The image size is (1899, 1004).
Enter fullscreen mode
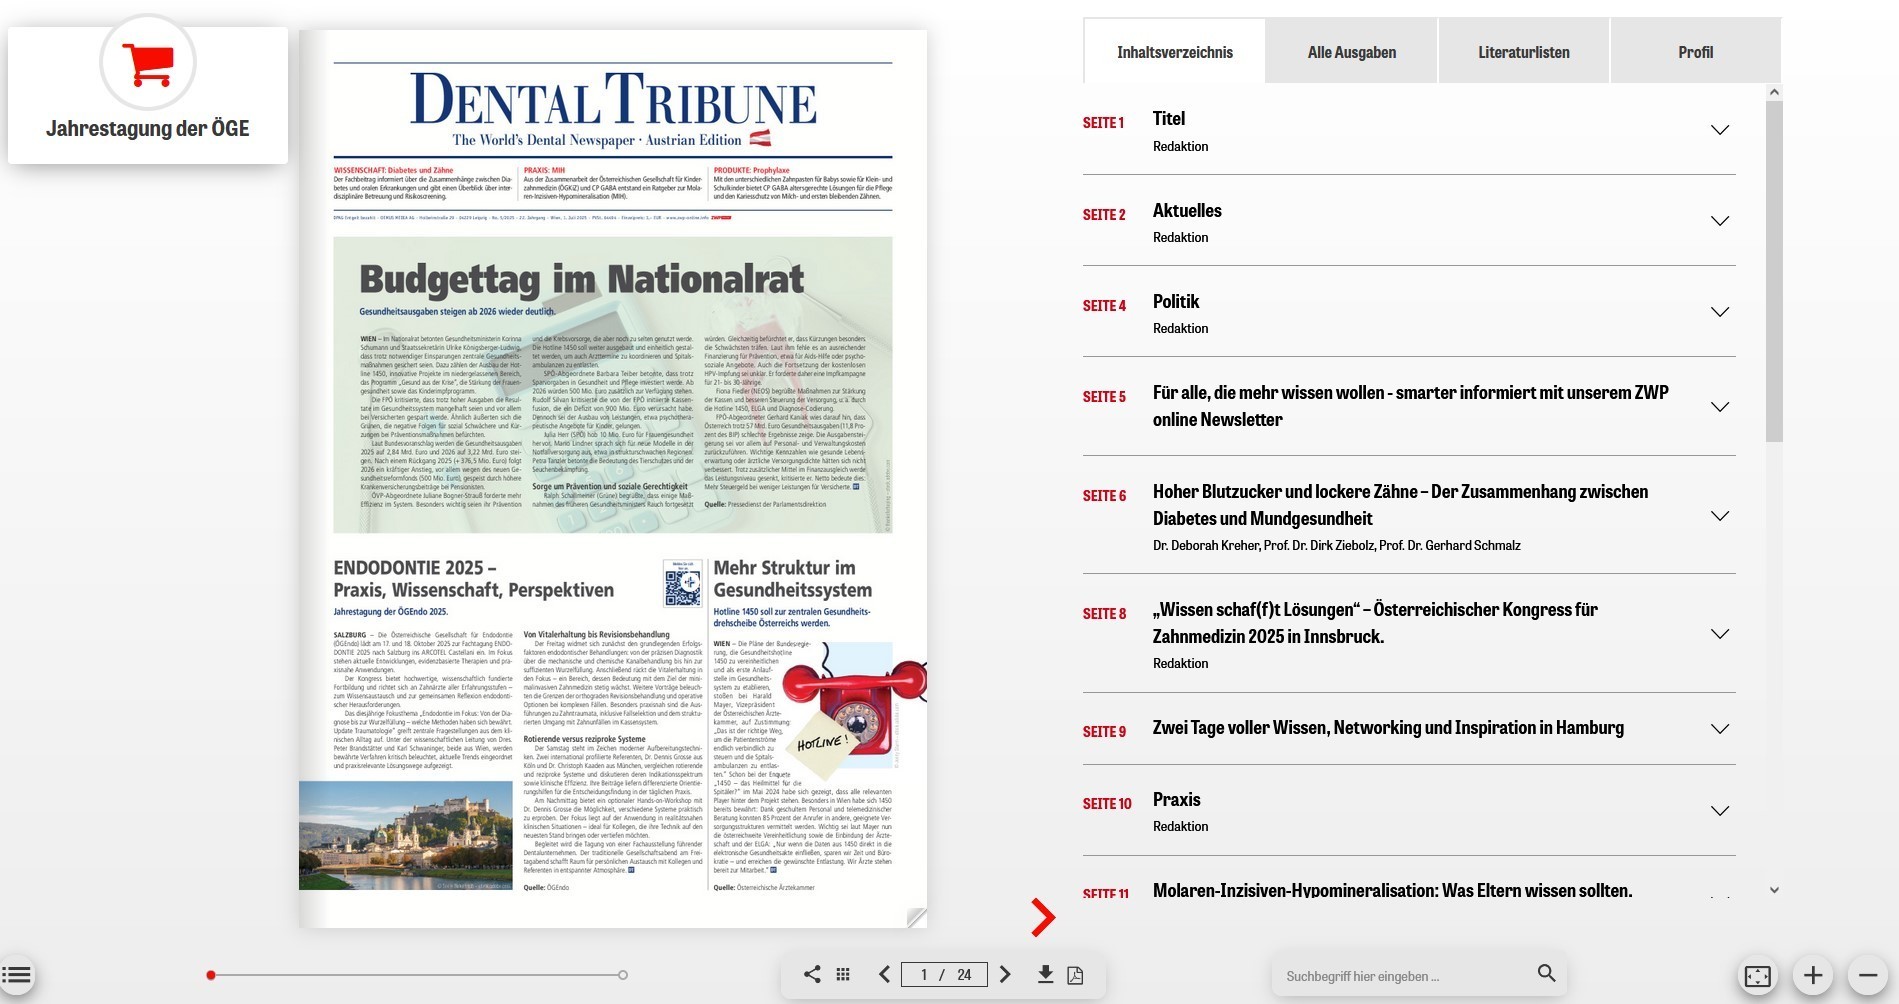[1757, 975]
